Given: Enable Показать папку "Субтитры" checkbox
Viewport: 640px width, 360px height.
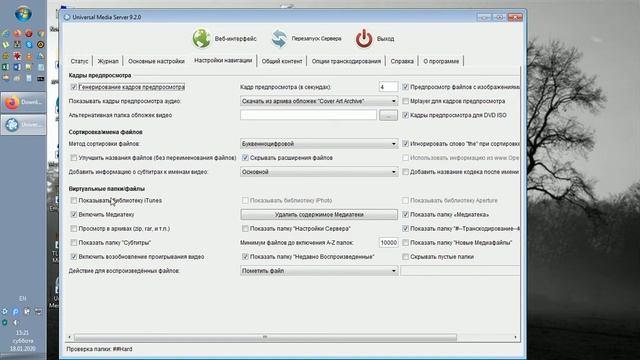Looking at the screenshot, I should (74, 242).
